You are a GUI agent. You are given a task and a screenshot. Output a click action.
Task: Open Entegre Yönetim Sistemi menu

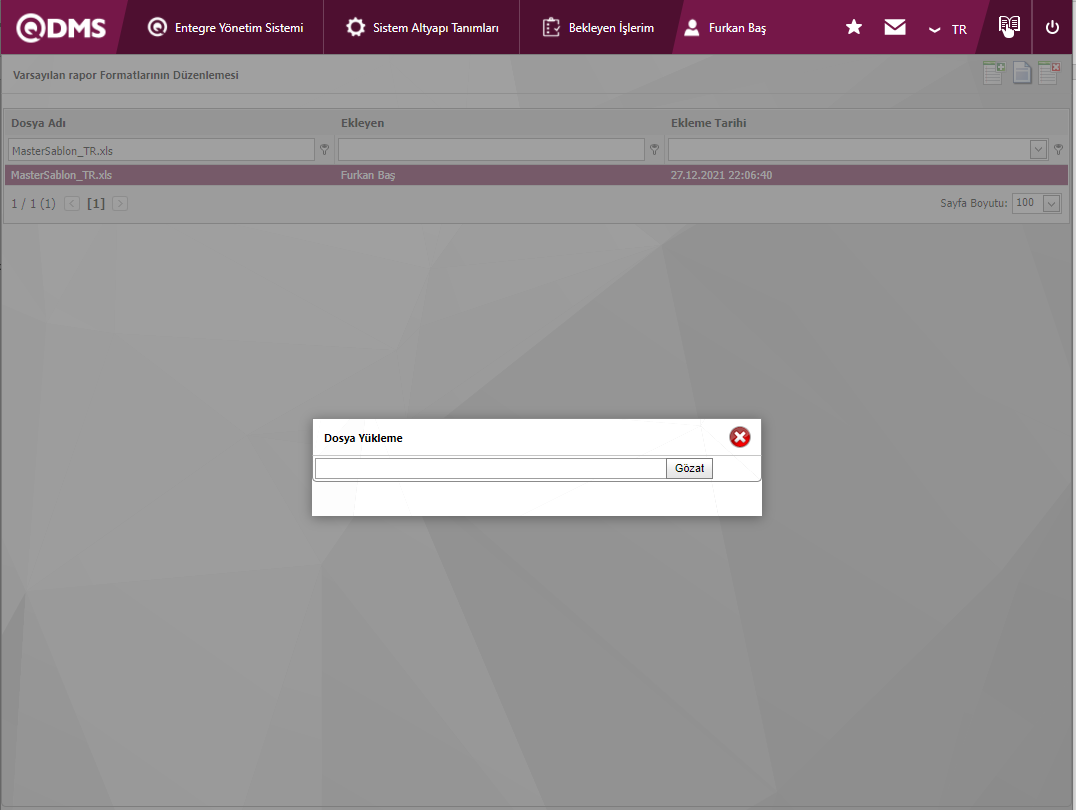225,27
